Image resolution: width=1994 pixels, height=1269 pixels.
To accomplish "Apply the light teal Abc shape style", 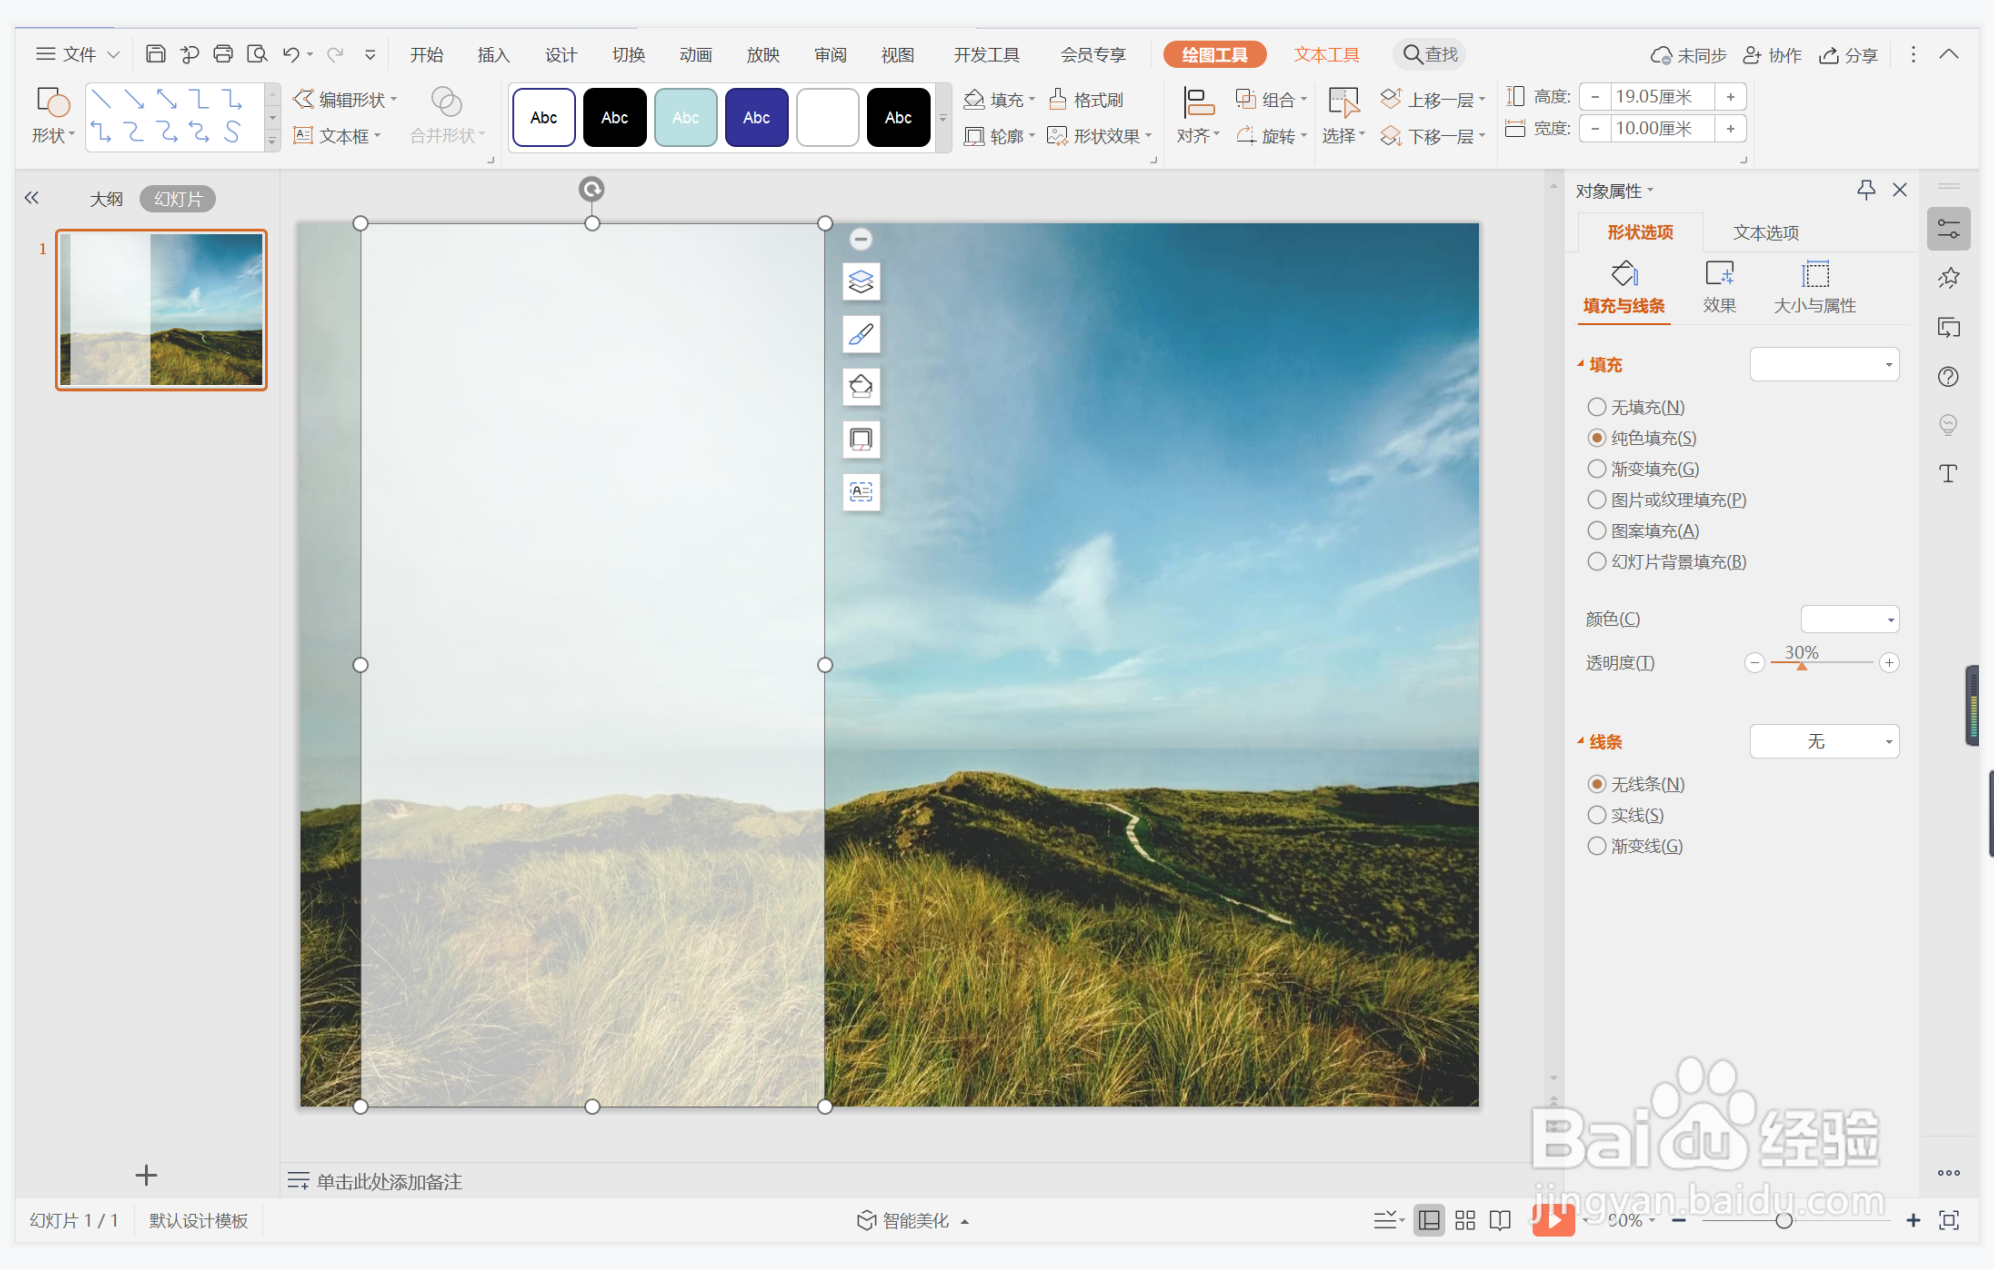I will pyautogui.click(x=685, y=117).
